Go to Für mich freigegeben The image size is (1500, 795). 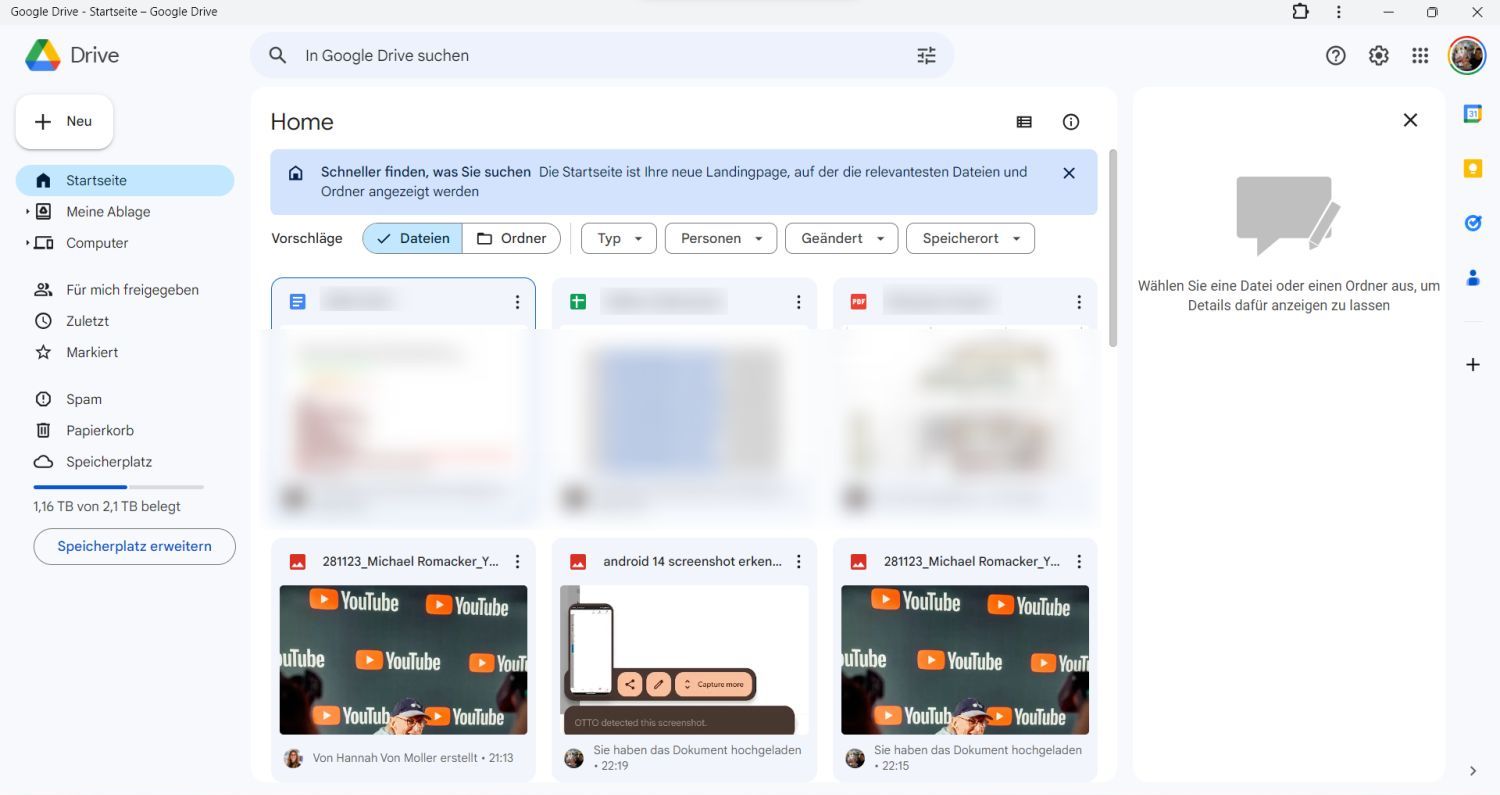[132, 290]
